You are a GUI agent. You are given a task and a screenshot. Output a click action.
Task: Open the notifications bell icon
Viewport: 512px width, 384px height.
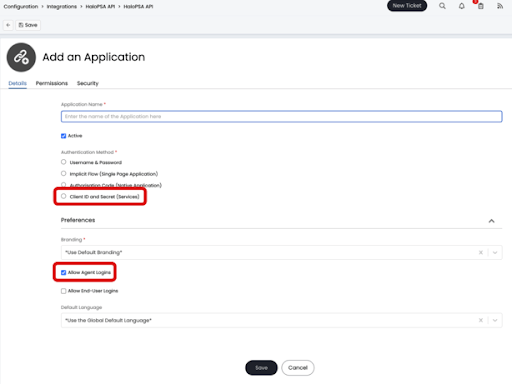click(461, 6)
